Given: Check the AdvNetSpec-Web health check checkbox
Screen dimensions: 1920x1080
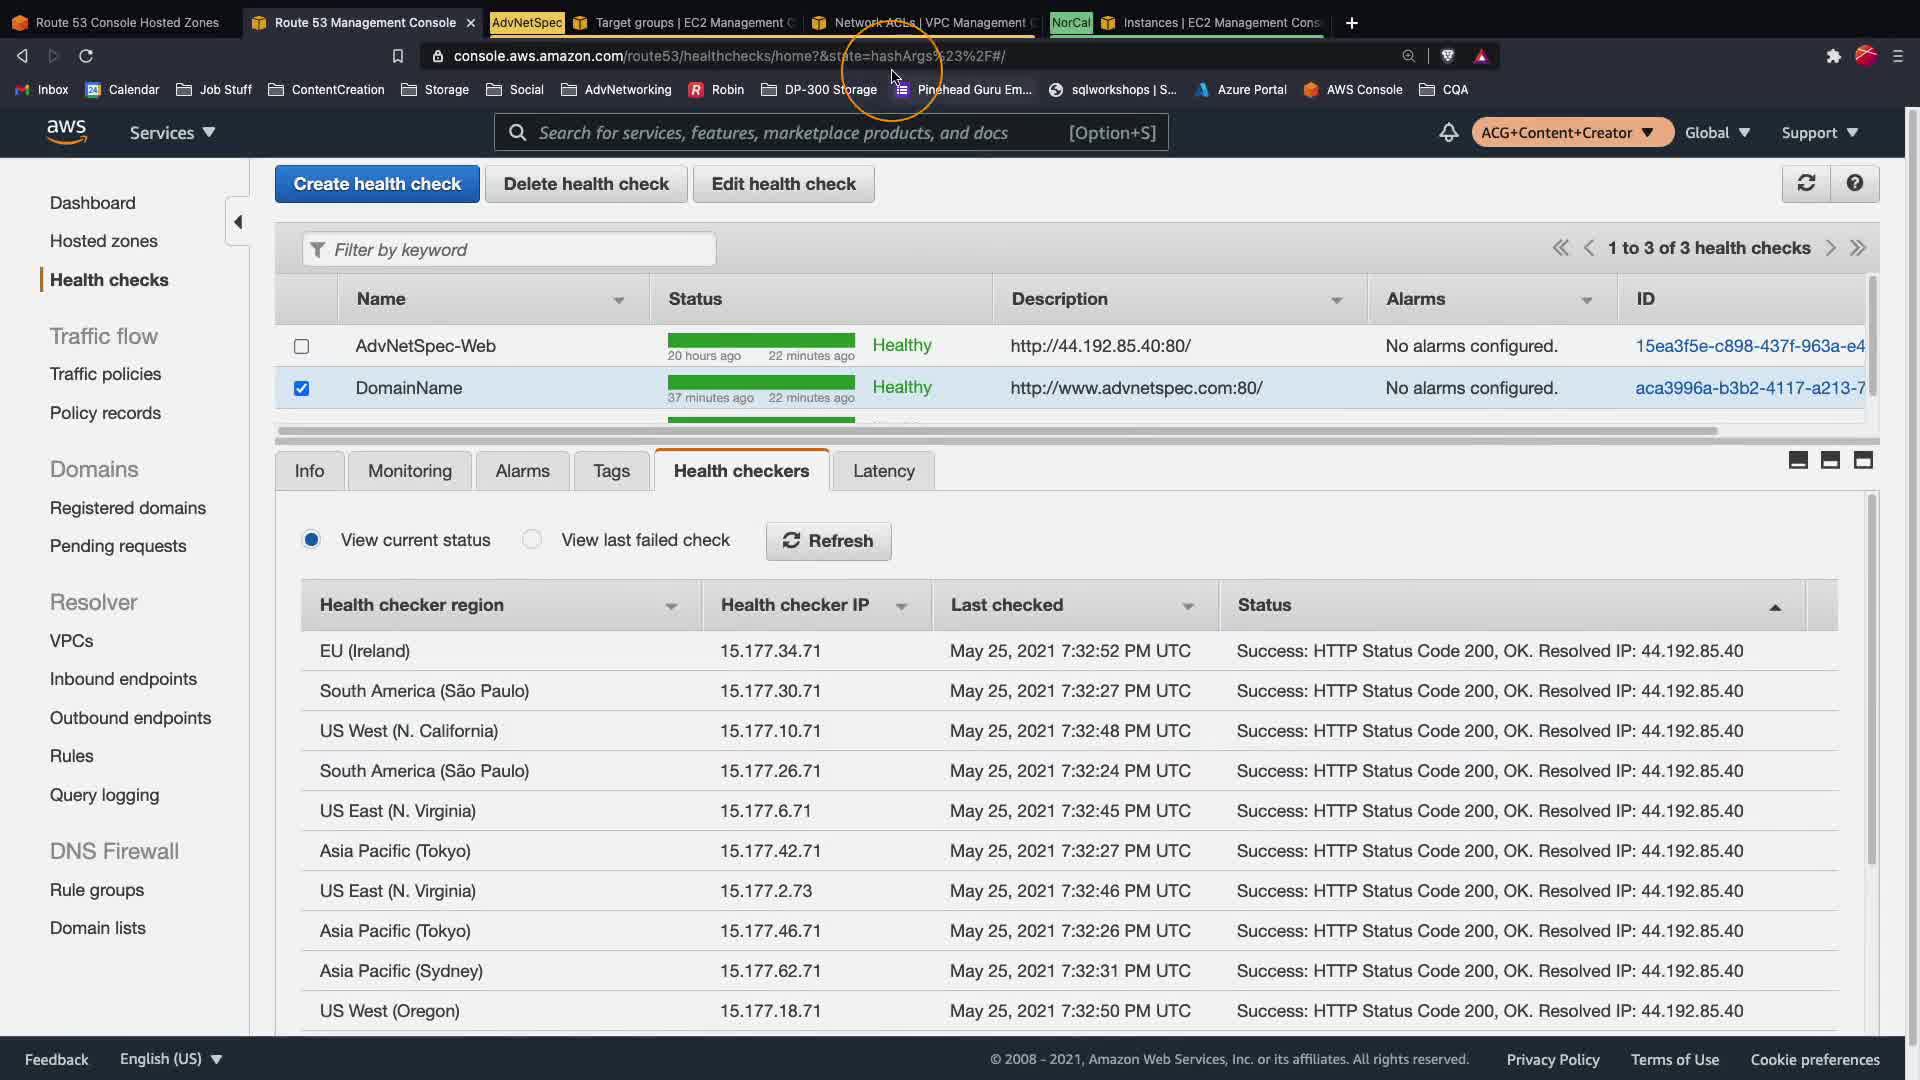Looking at the screenshot, I should tap(301, 346).
